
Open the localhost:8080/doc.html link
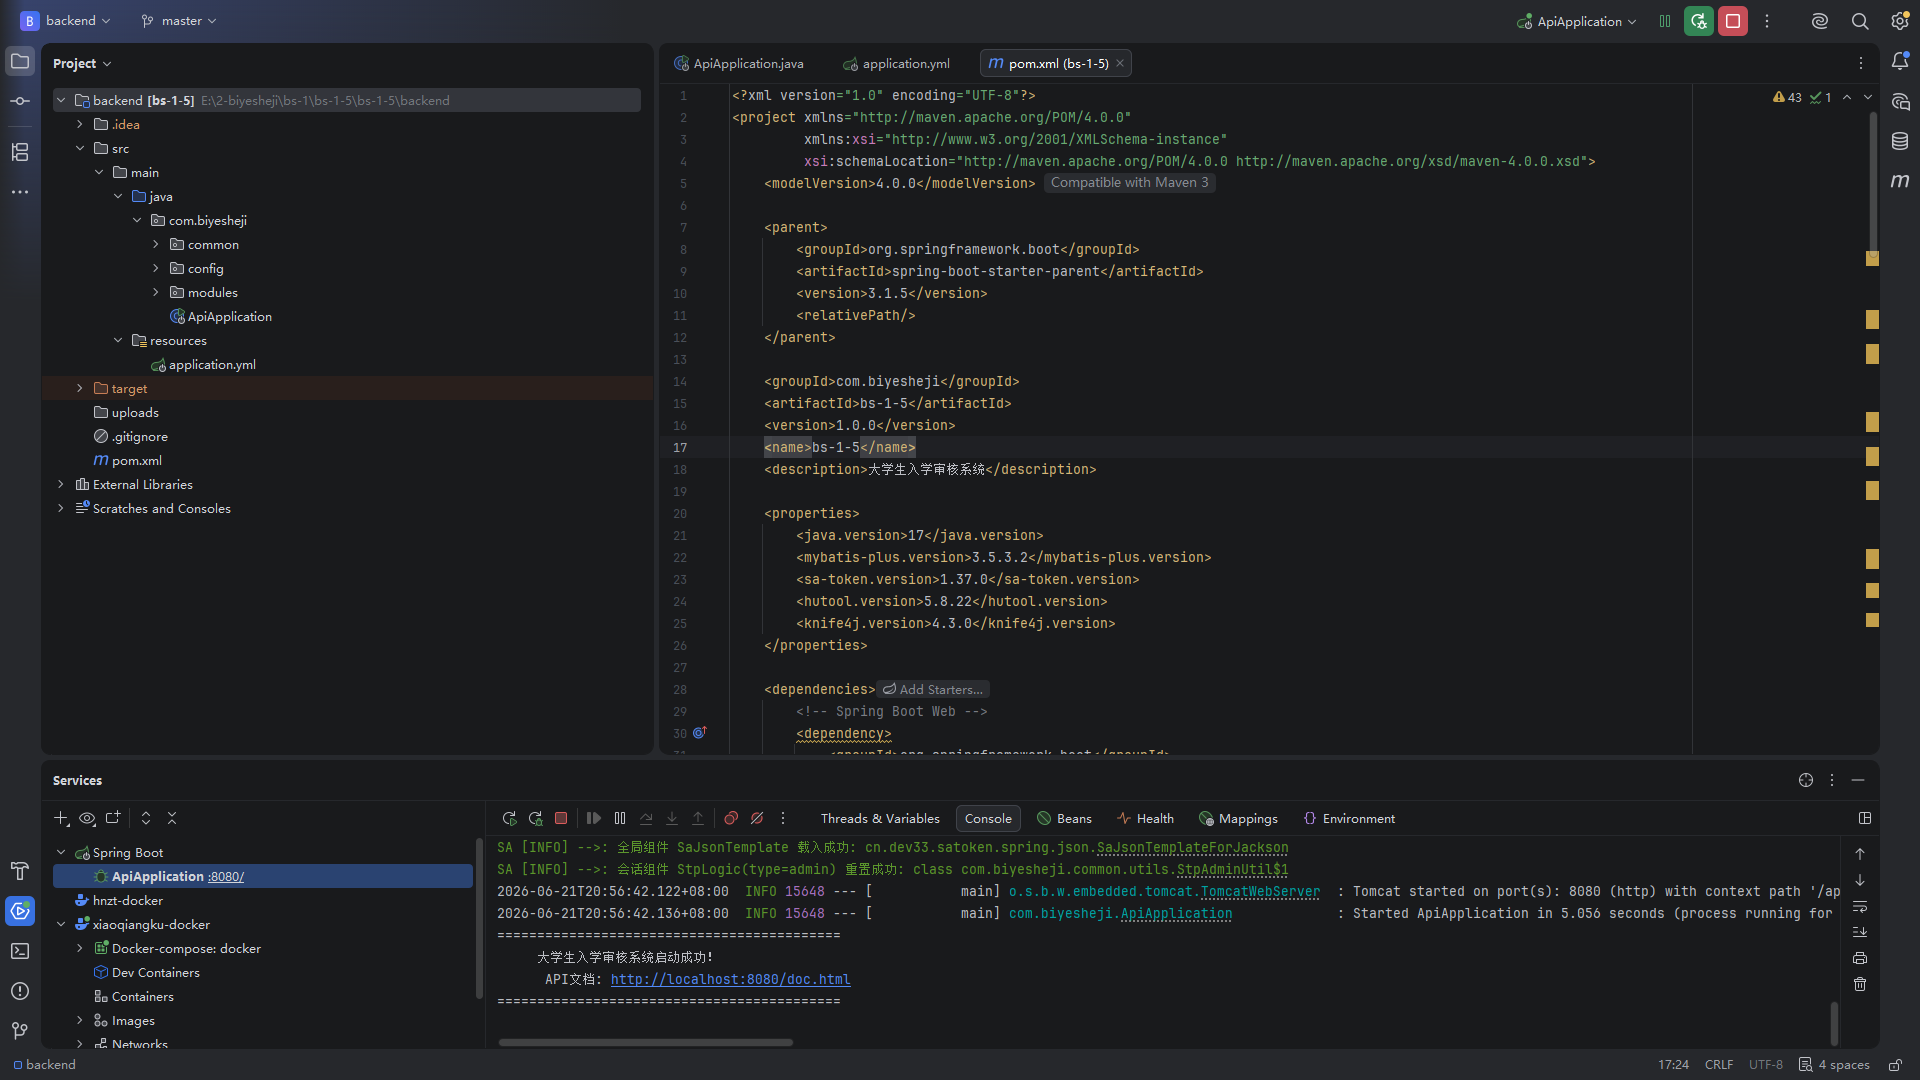coord(730,979)
